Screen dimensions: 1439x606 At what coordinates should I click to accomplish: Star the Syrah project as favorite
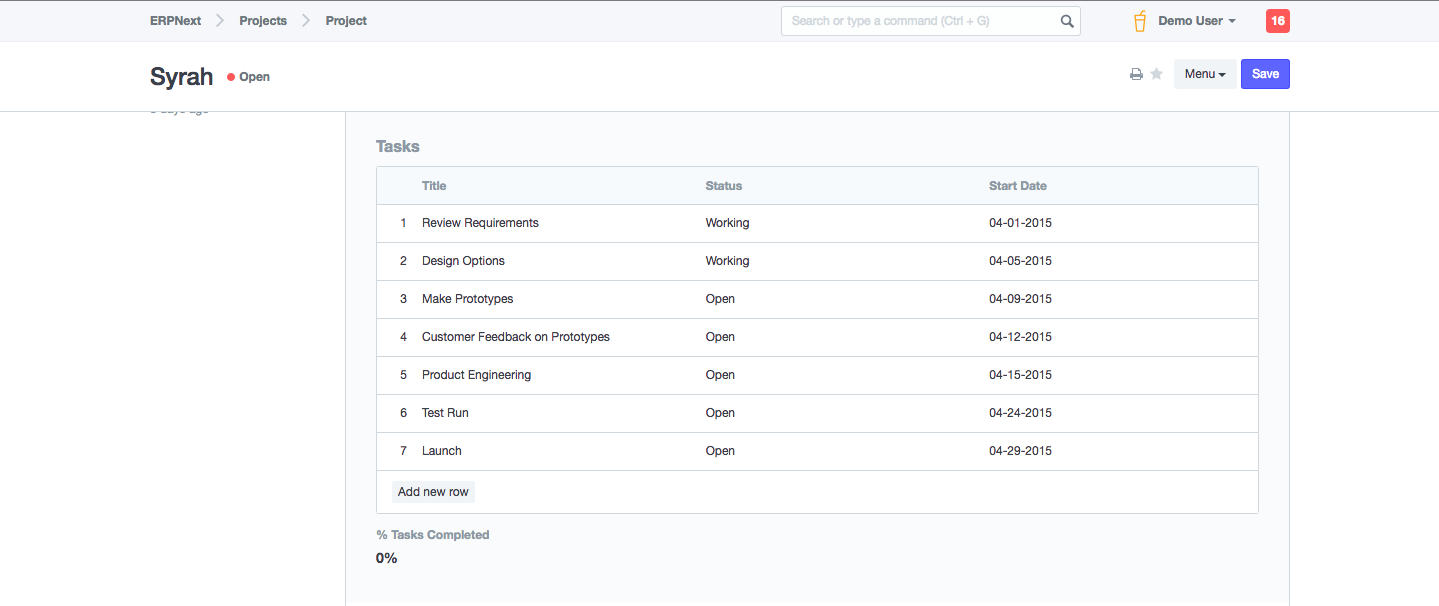[1156, 74]
